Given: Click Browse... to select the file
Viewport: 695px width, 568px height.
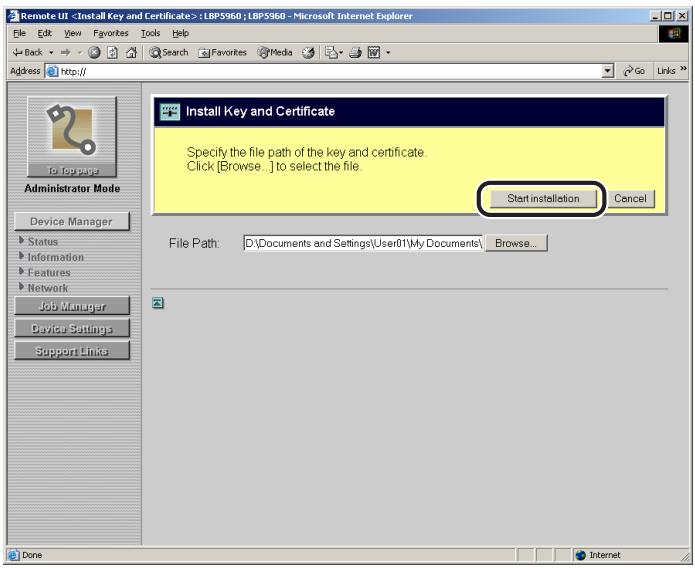Looking at the screenshot, I should click(x=516, y=243).
